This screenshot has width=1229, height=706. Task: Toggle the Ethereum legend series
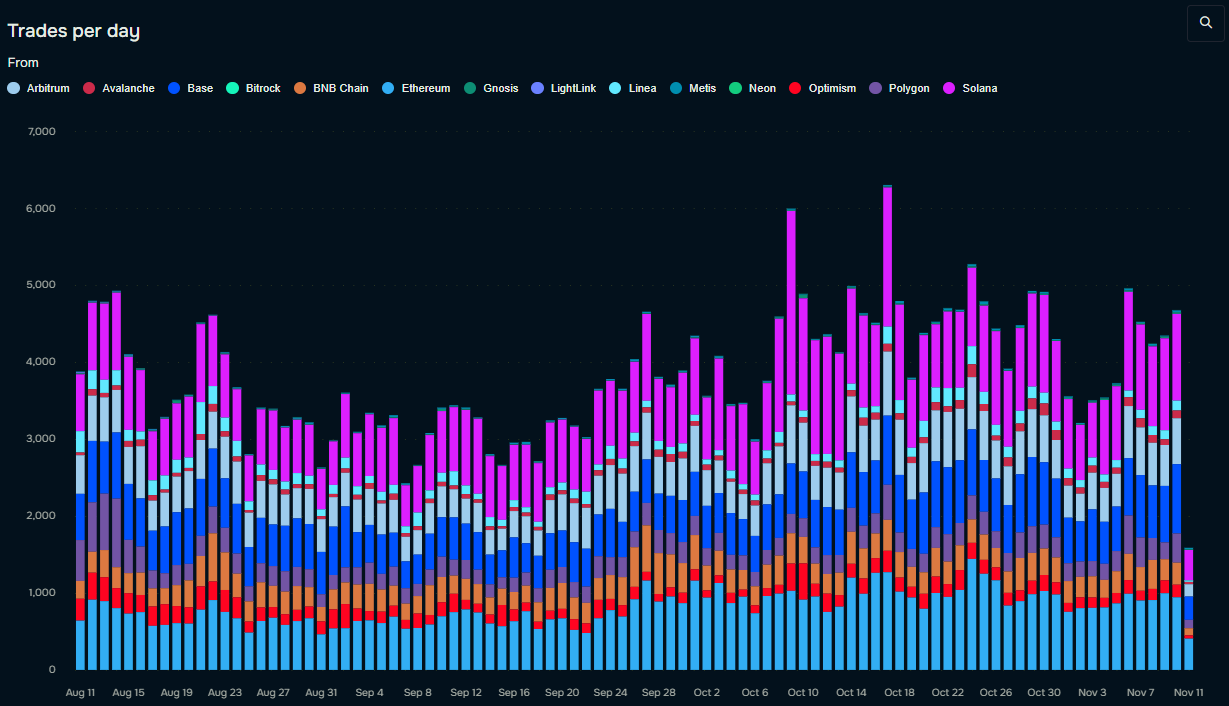(x=416, y=88)
